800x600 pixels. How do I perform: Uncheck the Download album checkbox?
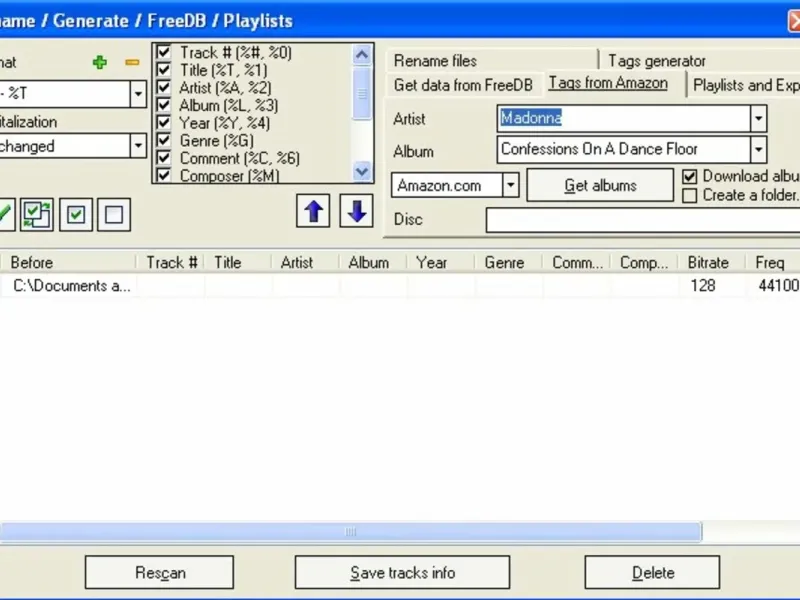coord(689,177)
